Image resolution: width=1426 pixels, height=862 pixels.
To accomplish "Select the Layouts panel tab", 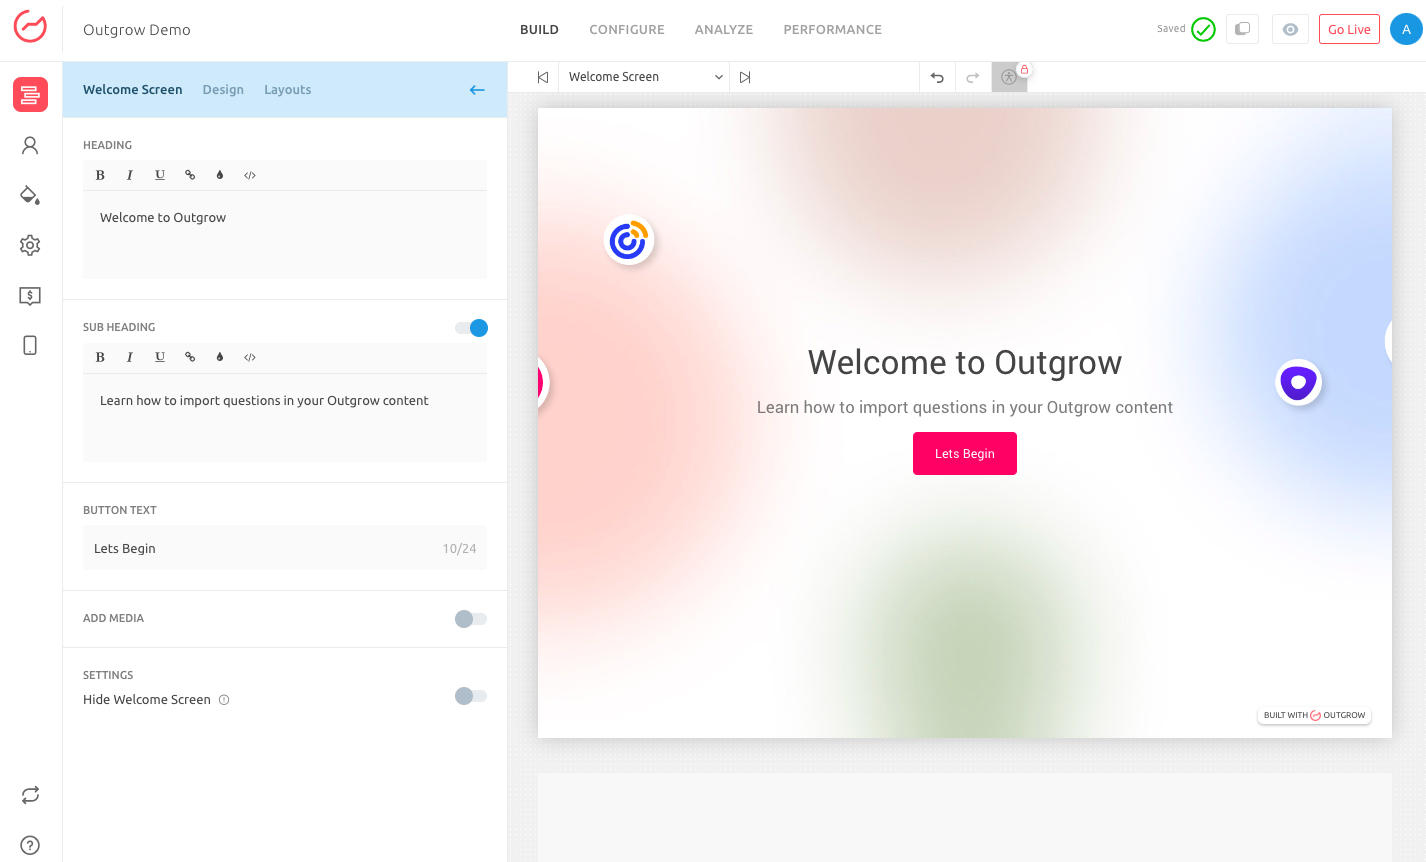I will [x=288, y=90].
